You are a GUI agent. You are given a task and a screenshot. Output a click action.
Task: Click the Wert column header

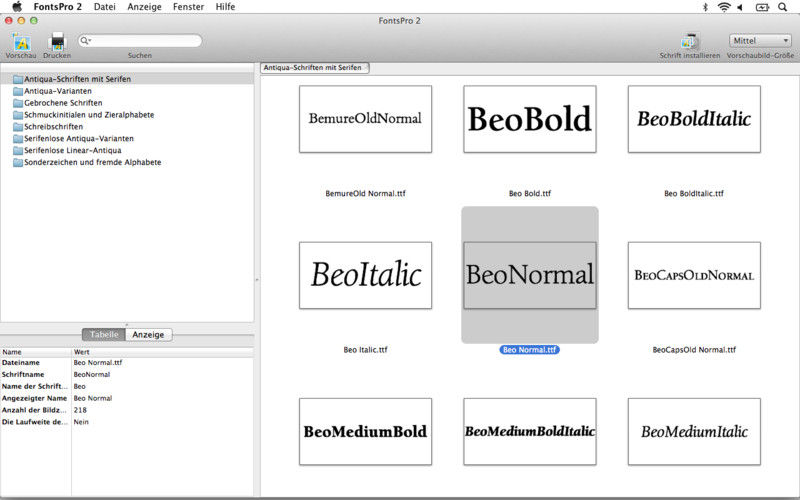coord(162,352)
